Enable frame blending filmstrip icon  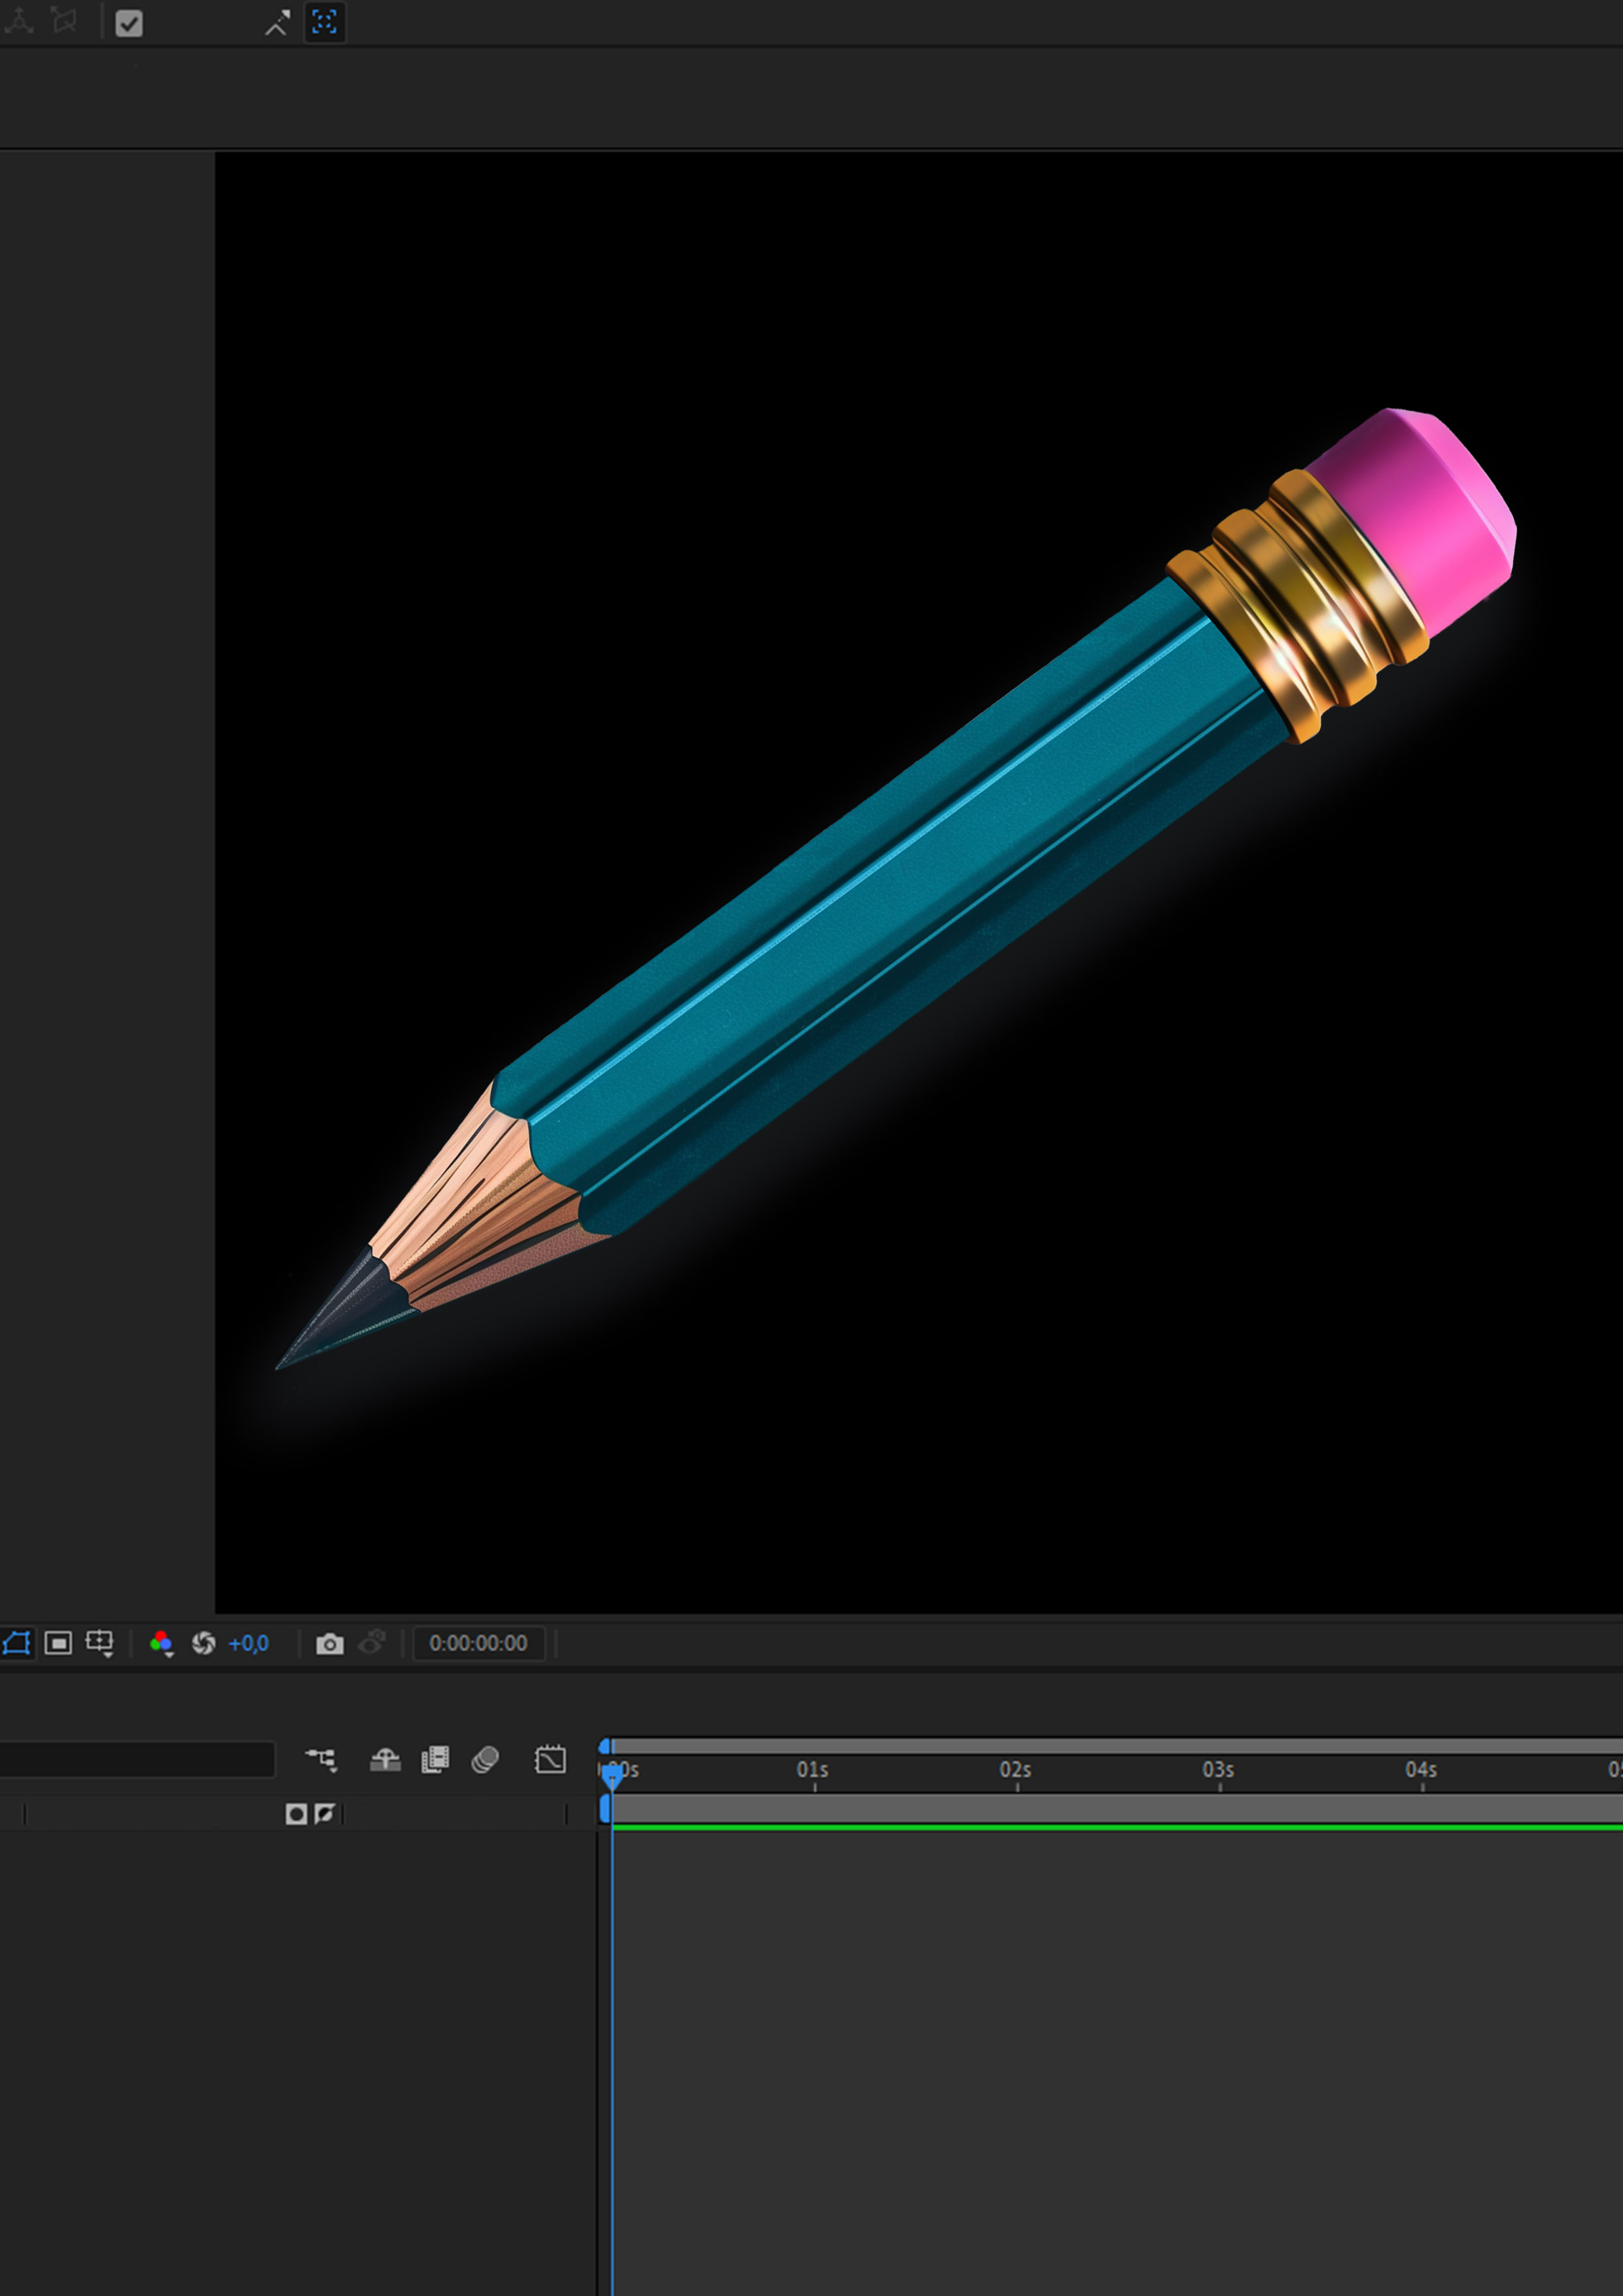(x=435, y=1759)
